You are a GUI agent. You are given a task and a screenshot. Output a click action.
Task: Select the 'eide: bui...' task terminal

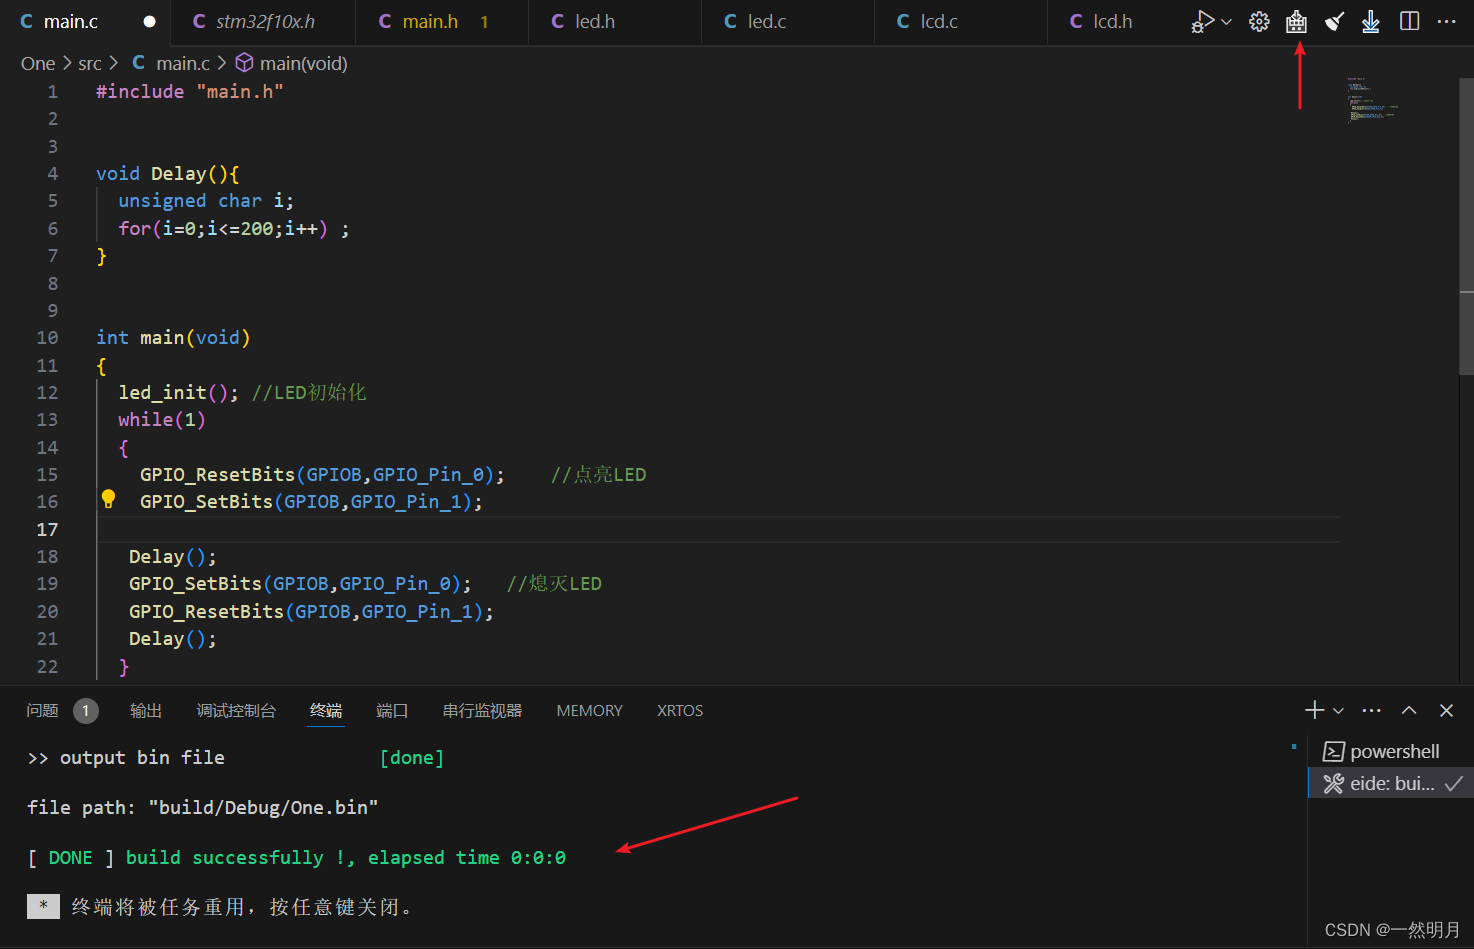pyautogui.click(x=1390, y=783)
